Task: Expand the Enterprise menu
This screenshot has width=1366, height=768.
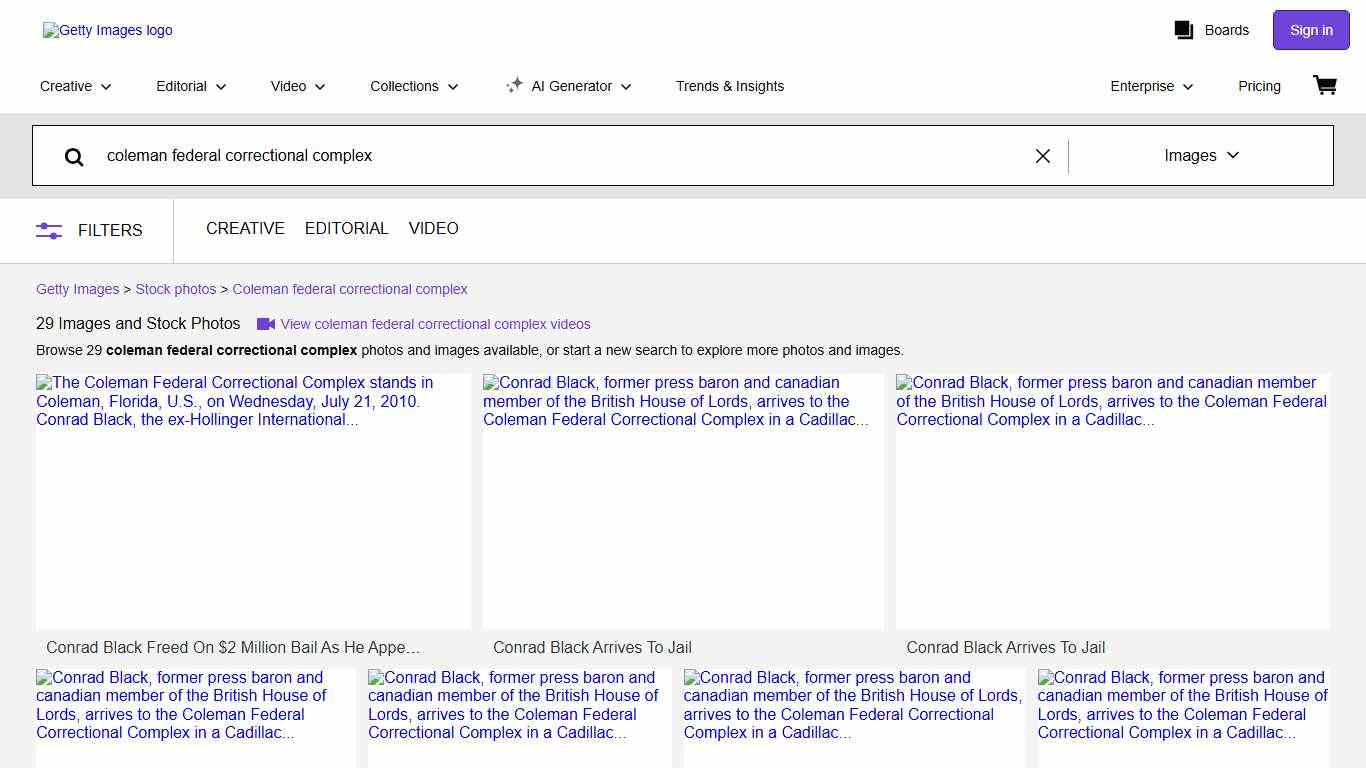Action: 1152,86
